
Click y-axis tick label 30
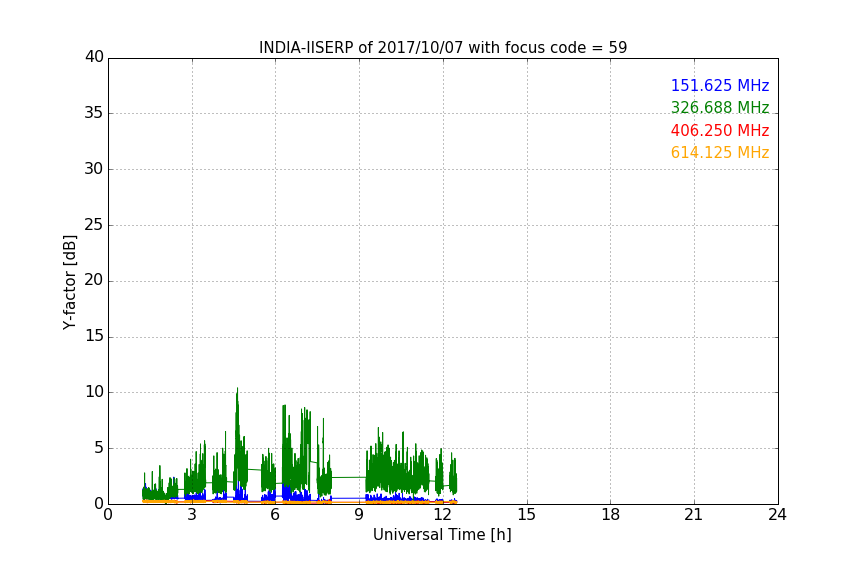[x=94, y=169]
